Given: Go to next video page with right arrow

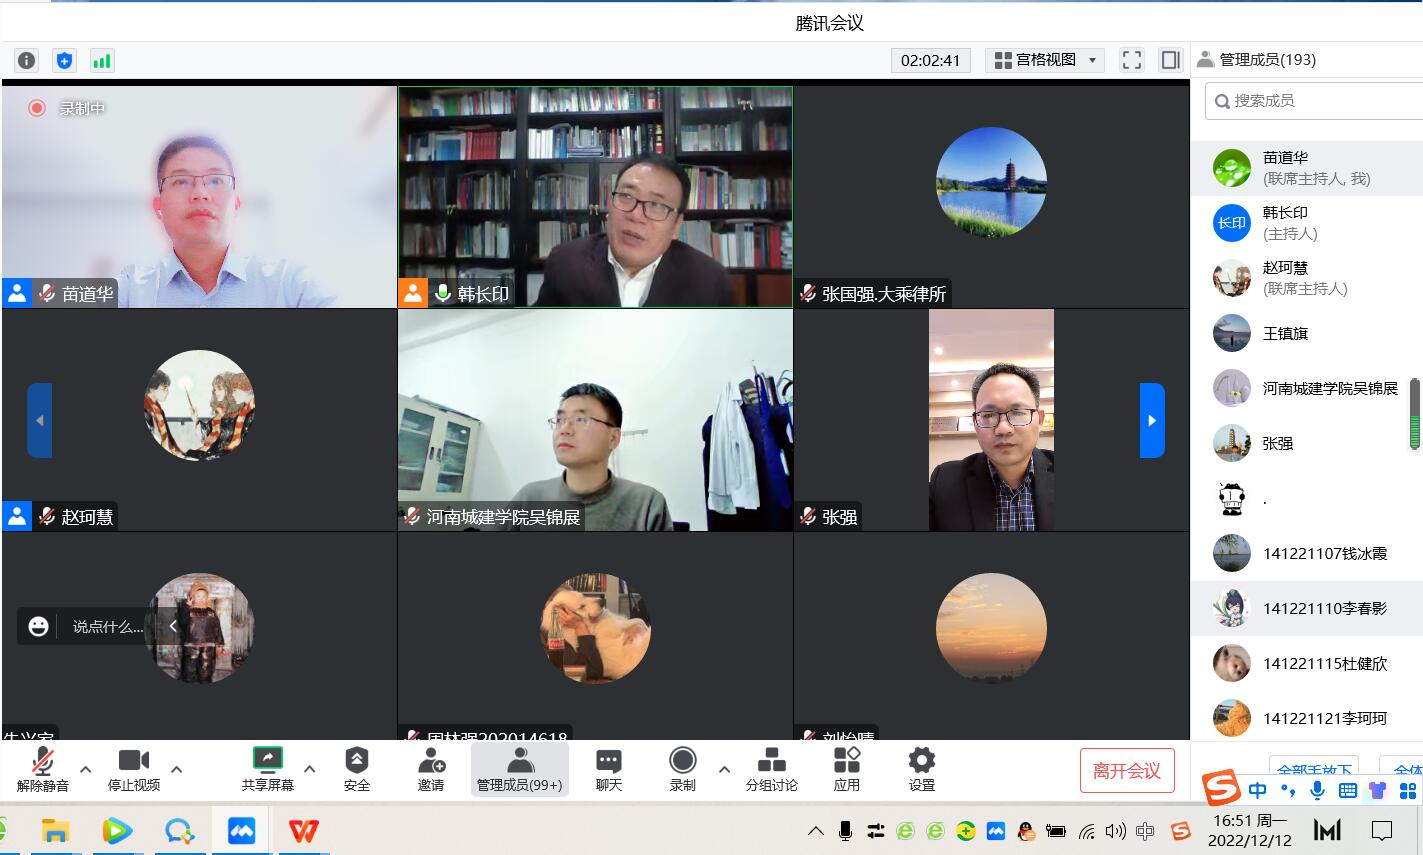Looking at the screenshot, I should pos(1152,420).
